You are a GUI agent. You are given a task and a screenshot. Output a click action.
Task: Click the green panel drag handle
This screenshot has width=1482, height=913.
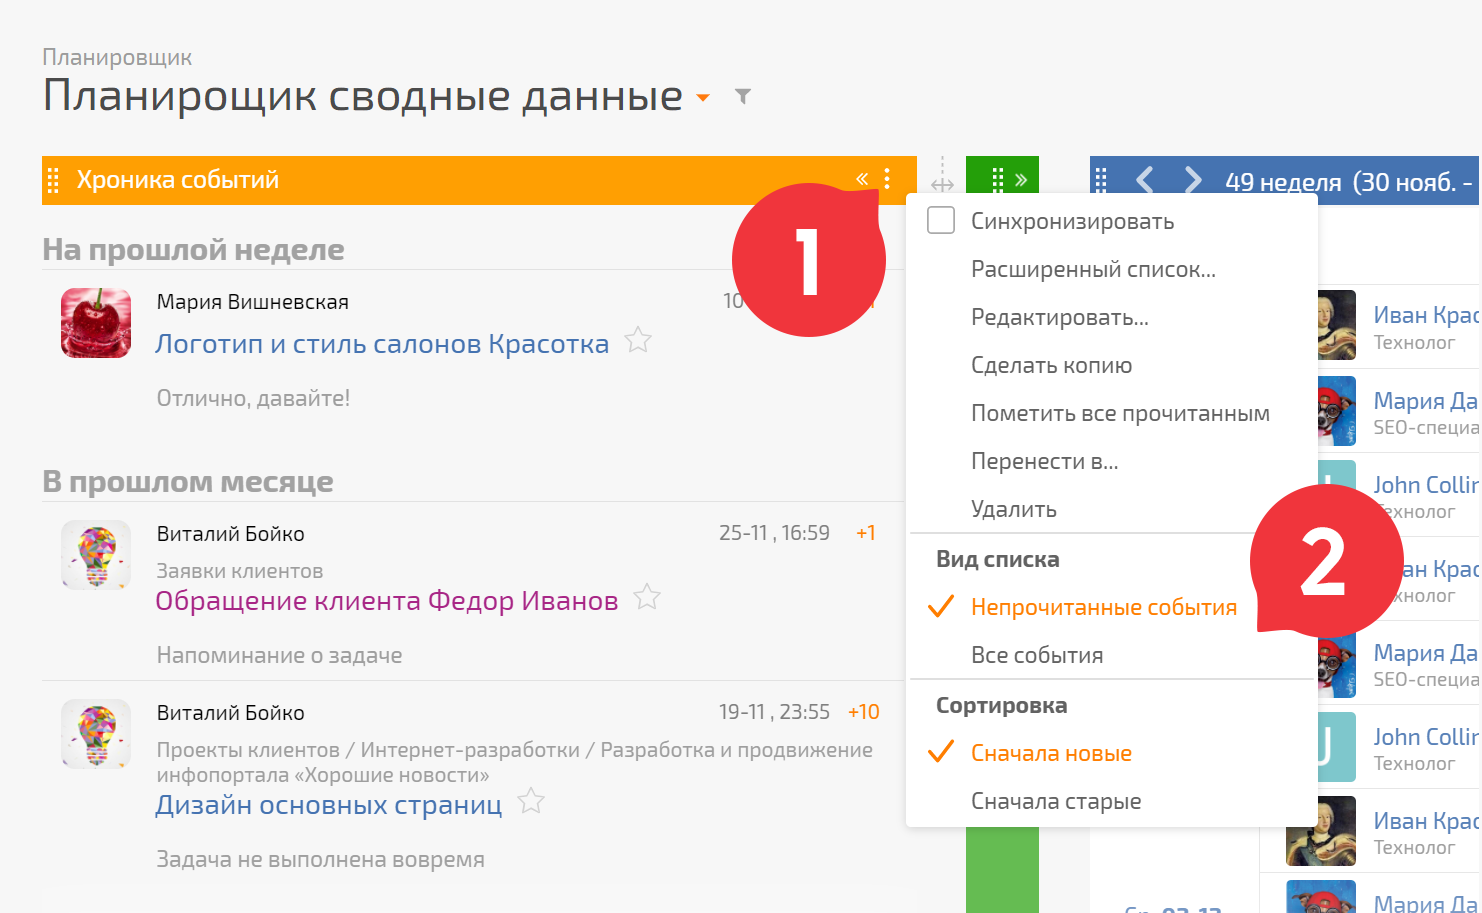click(997, 180)
